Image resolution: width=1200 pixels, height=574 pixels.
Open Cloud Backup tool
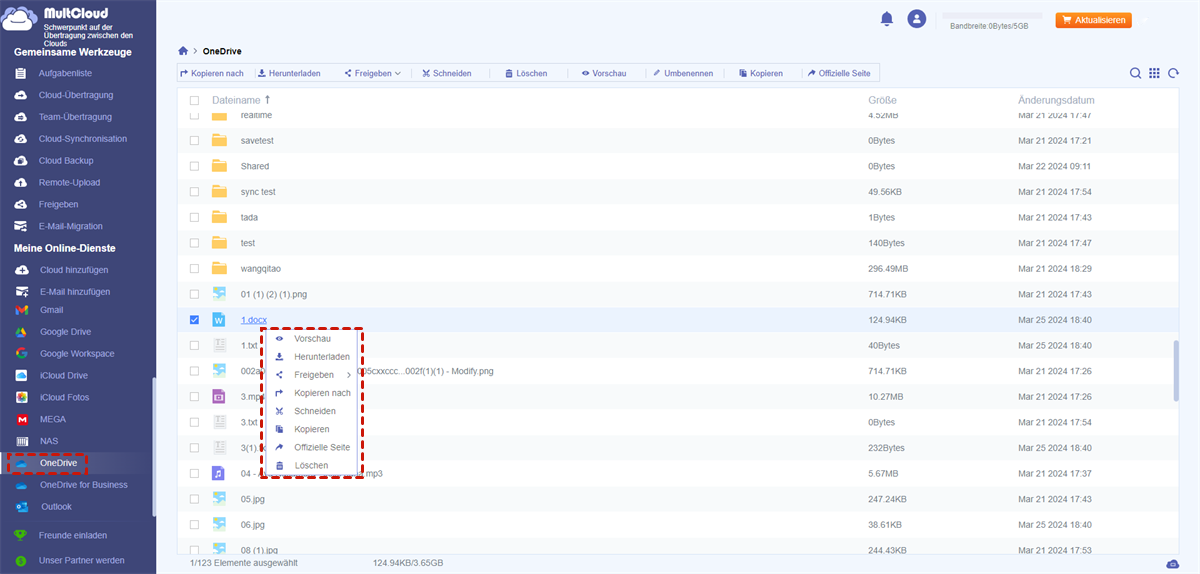[66, 161]
